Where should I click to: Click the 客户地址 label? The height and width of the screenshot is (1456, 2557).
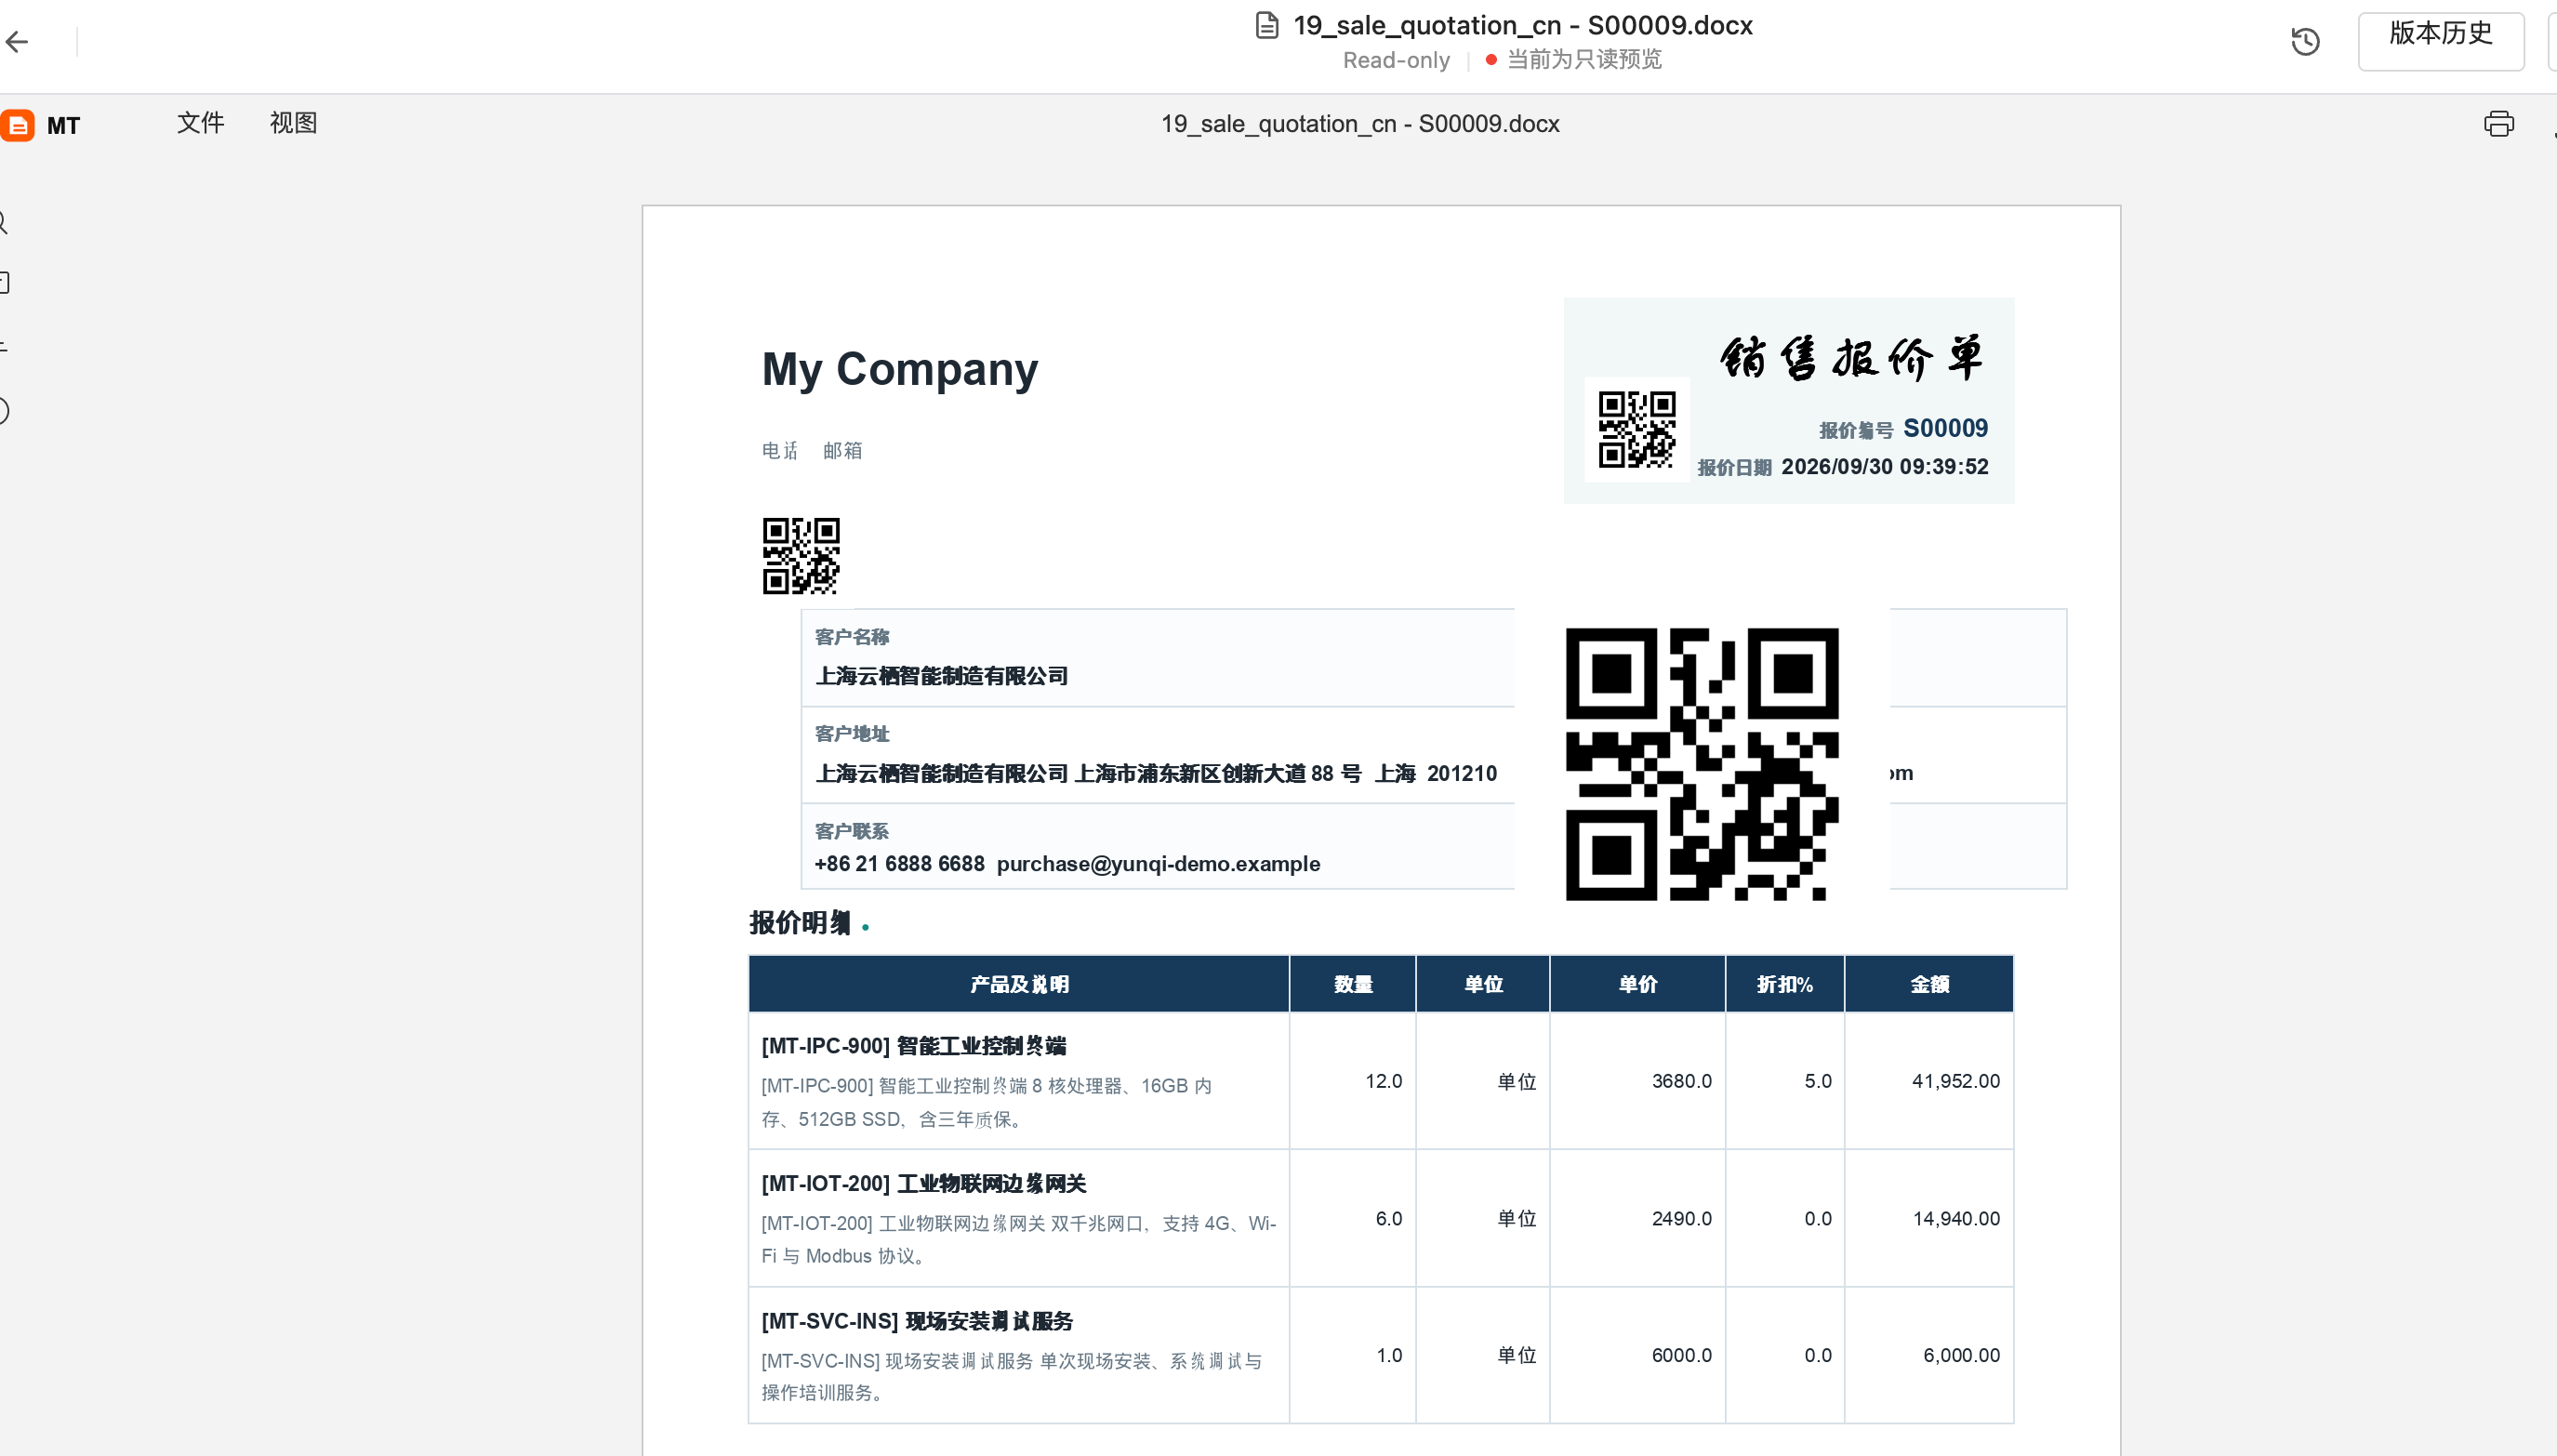click(851, 734)
